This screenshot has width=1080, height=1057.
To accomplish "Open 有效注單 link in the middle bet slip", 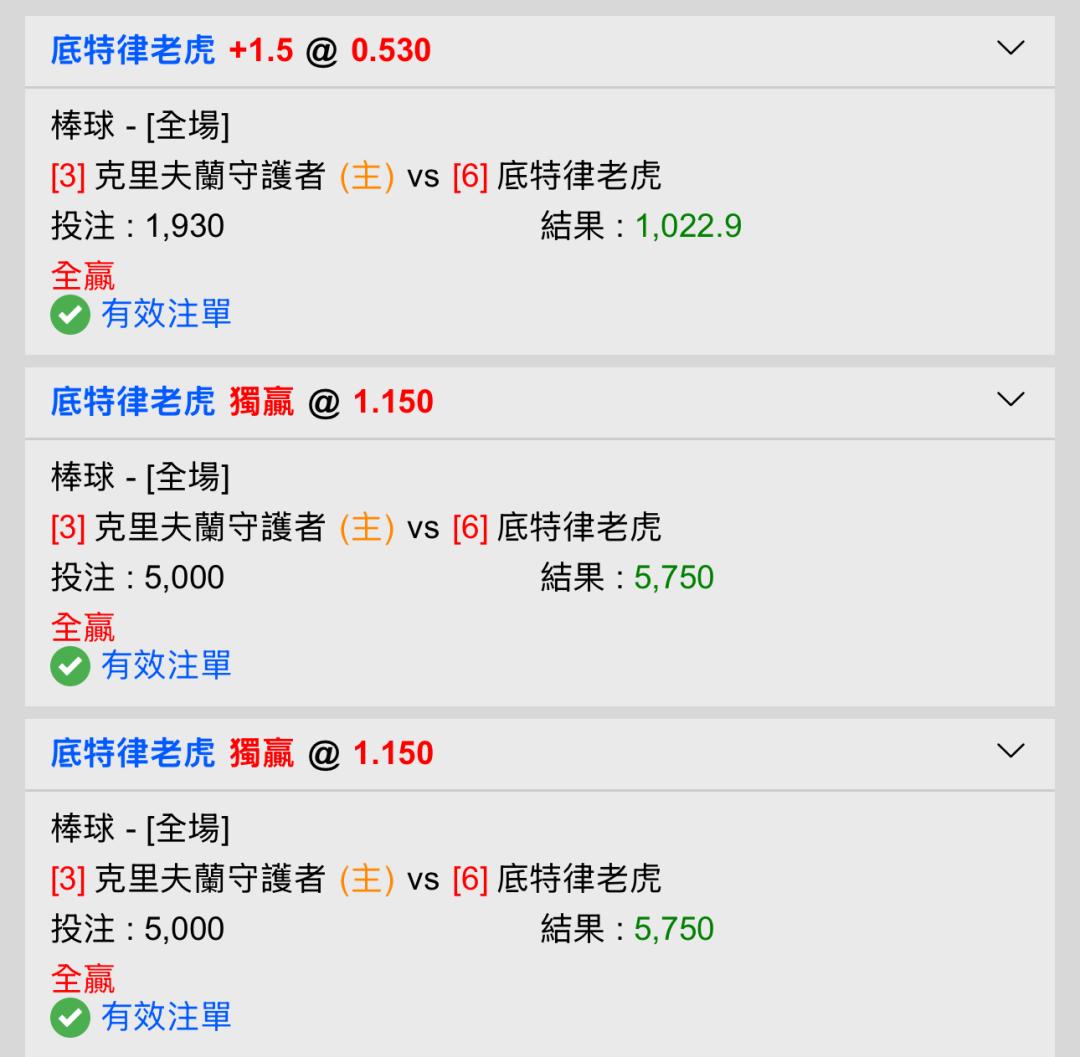I will coord(166,666).
